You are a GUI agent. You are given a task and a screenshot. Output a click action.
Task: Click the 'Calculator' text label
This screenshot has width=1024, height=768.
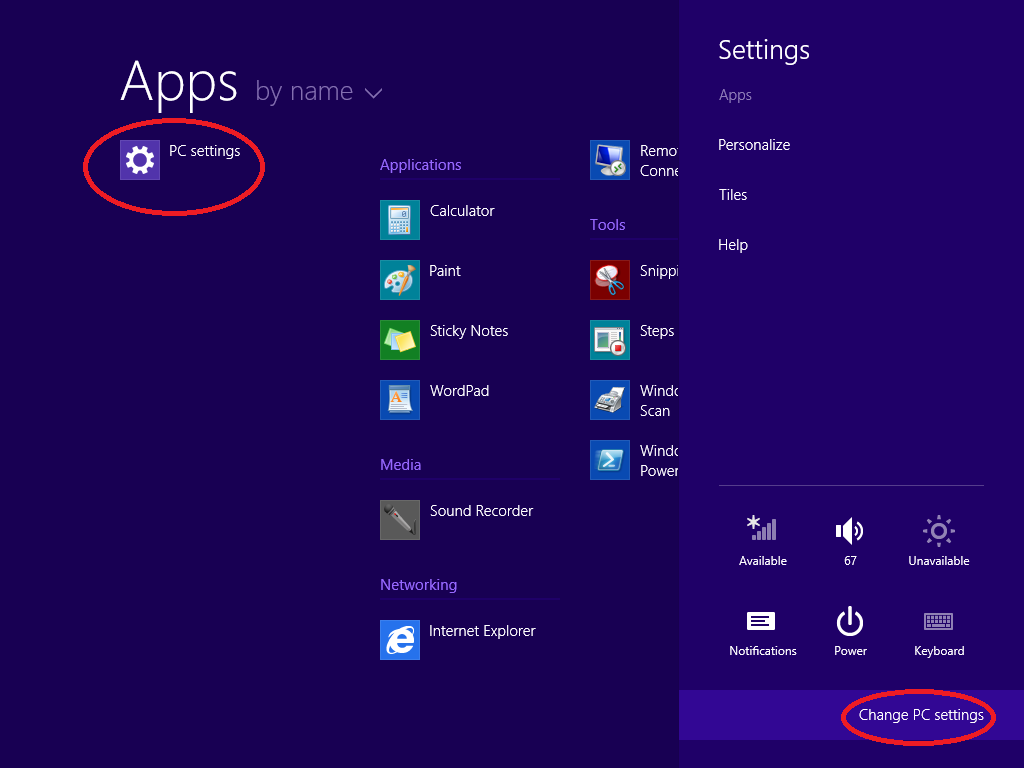pos(462,211)
